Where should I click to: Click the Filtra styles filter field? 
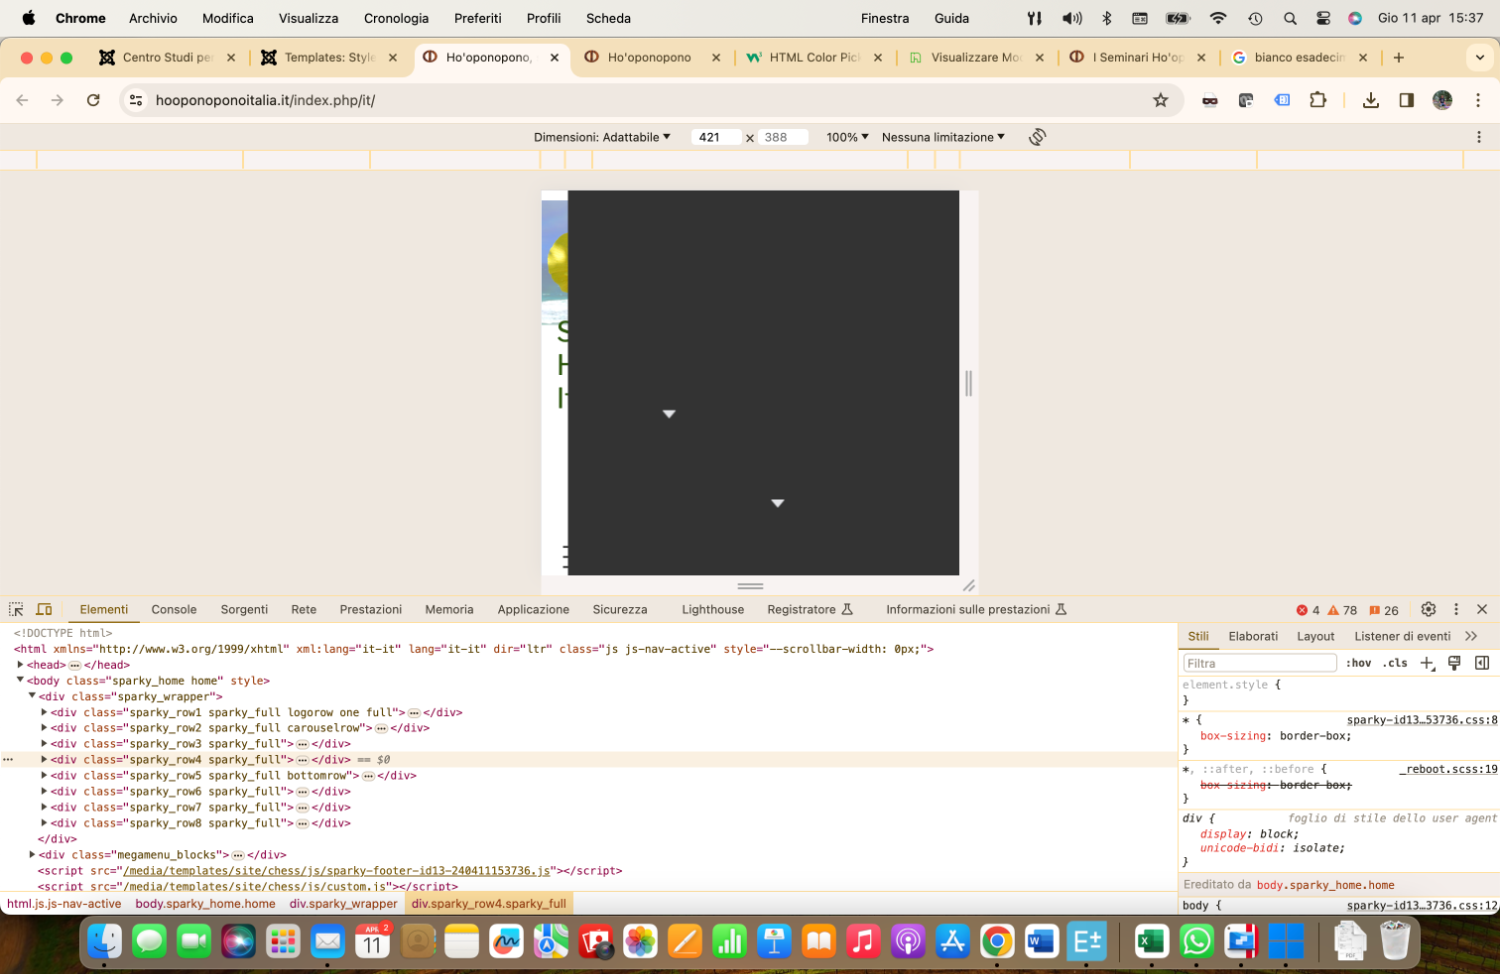(x=1260, y=663)
